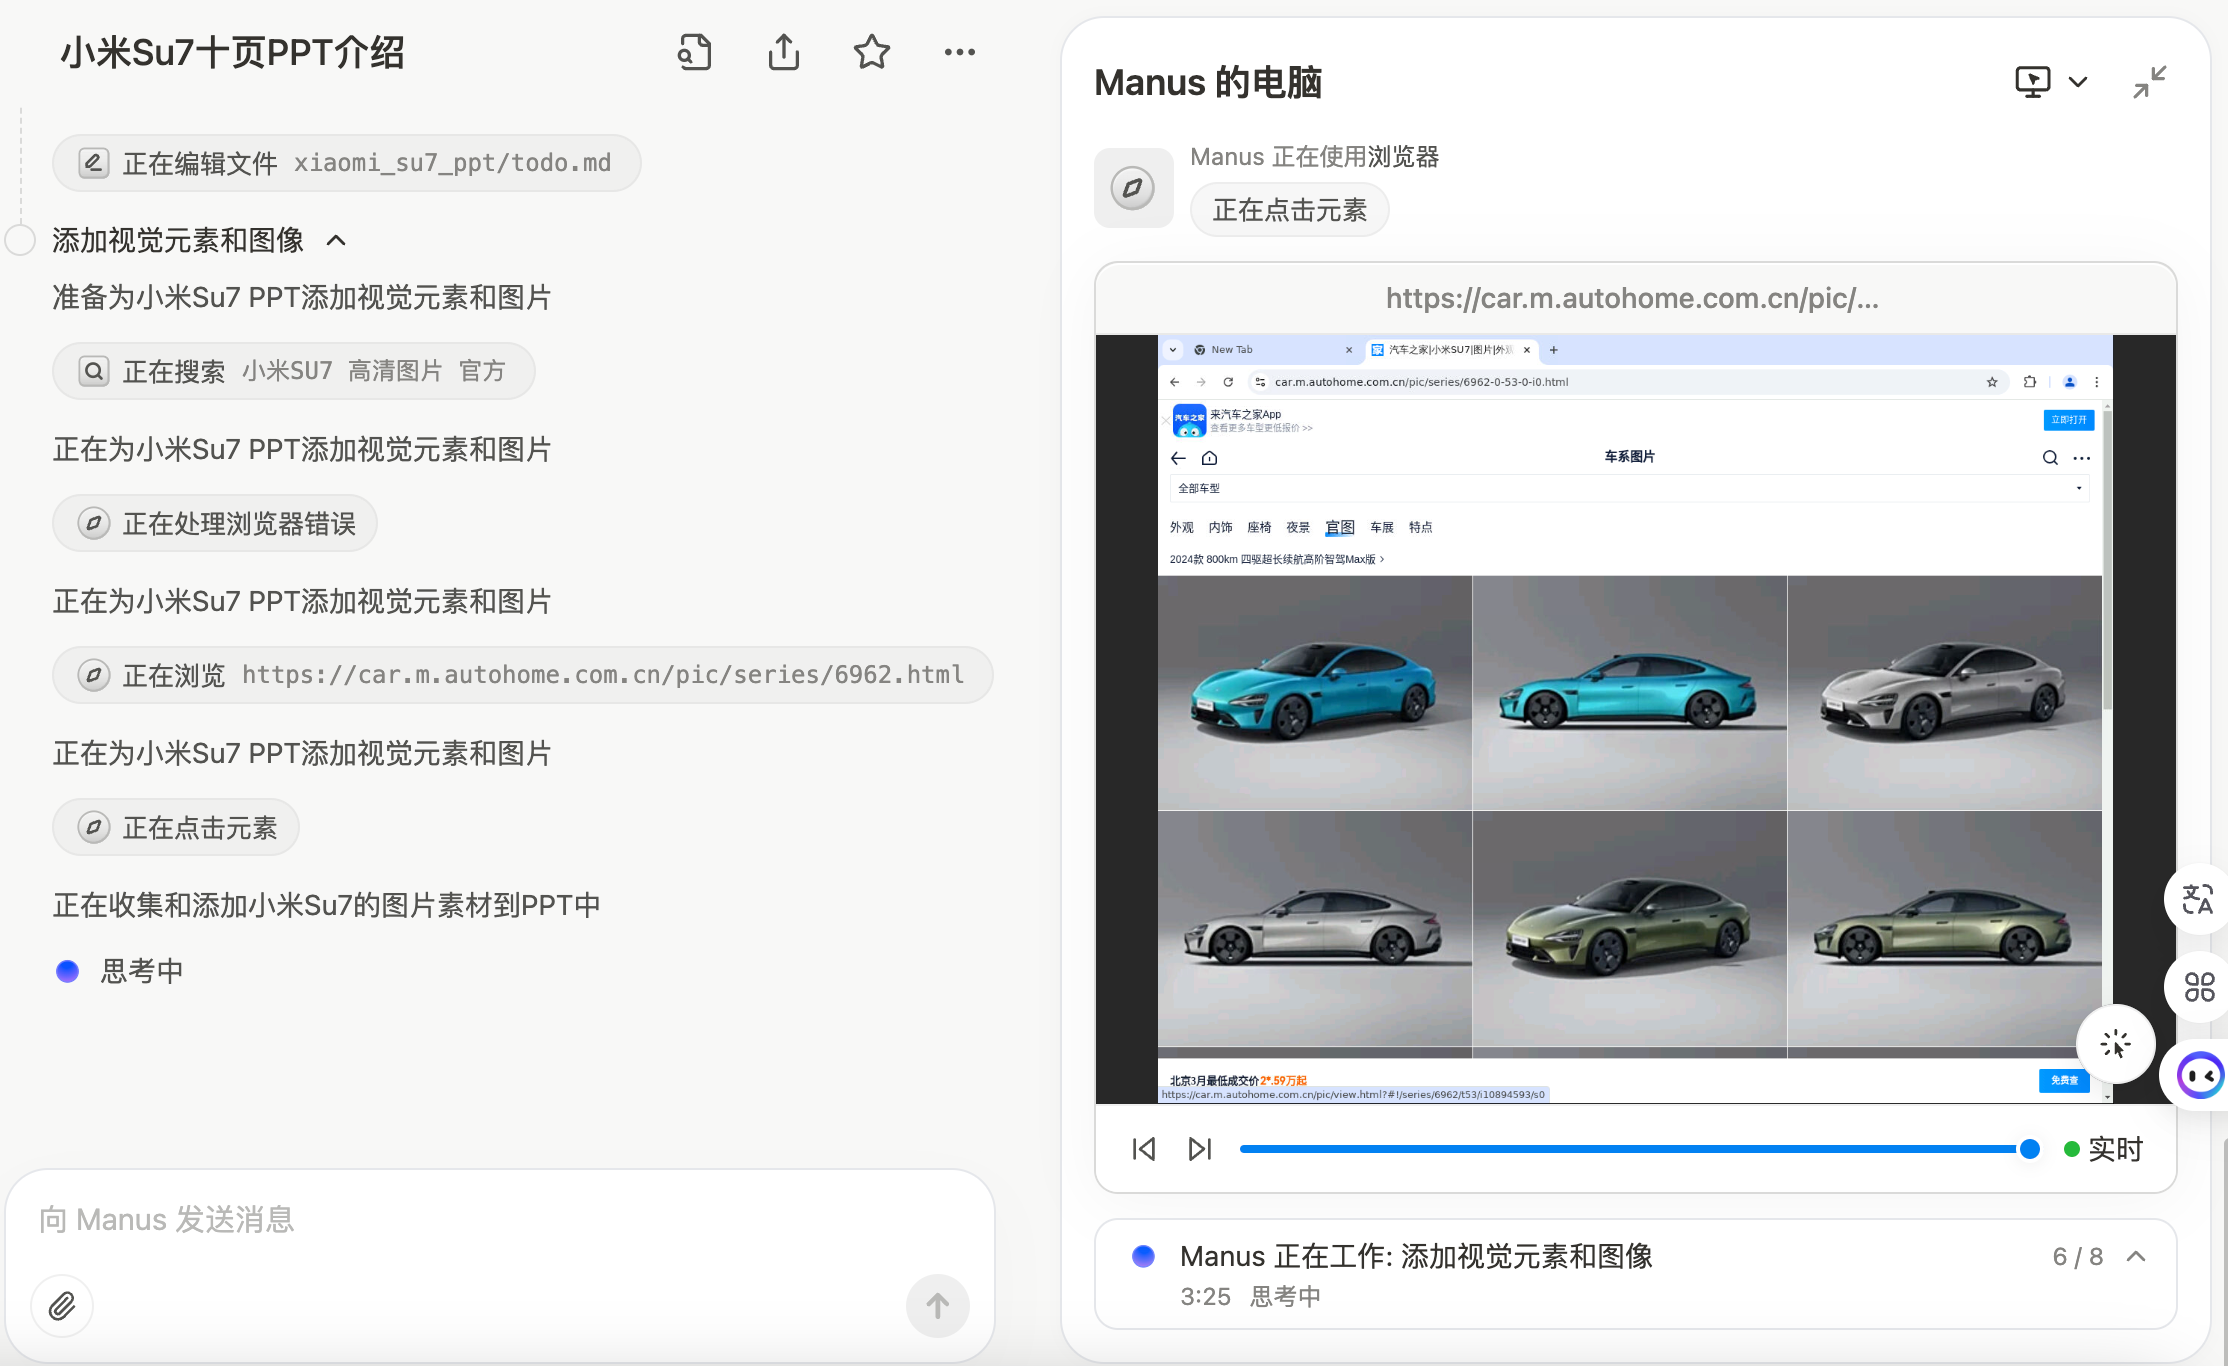Select the '内饰' tab in car gallery
Image resolution: width=2228 pixels, height=1366 pixels.
pyautogui.click(x=1220, y=527)
